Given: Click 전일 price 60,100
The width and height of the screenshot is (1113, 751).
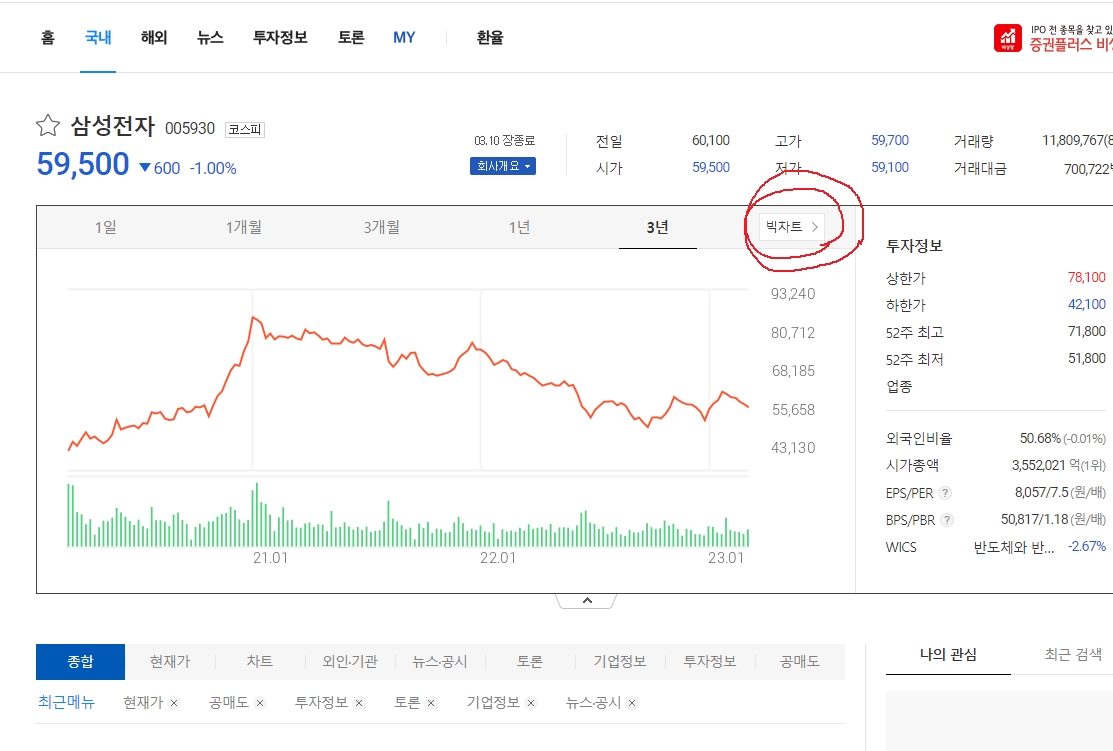Looking at the screenshot, I should click(711, 141).
